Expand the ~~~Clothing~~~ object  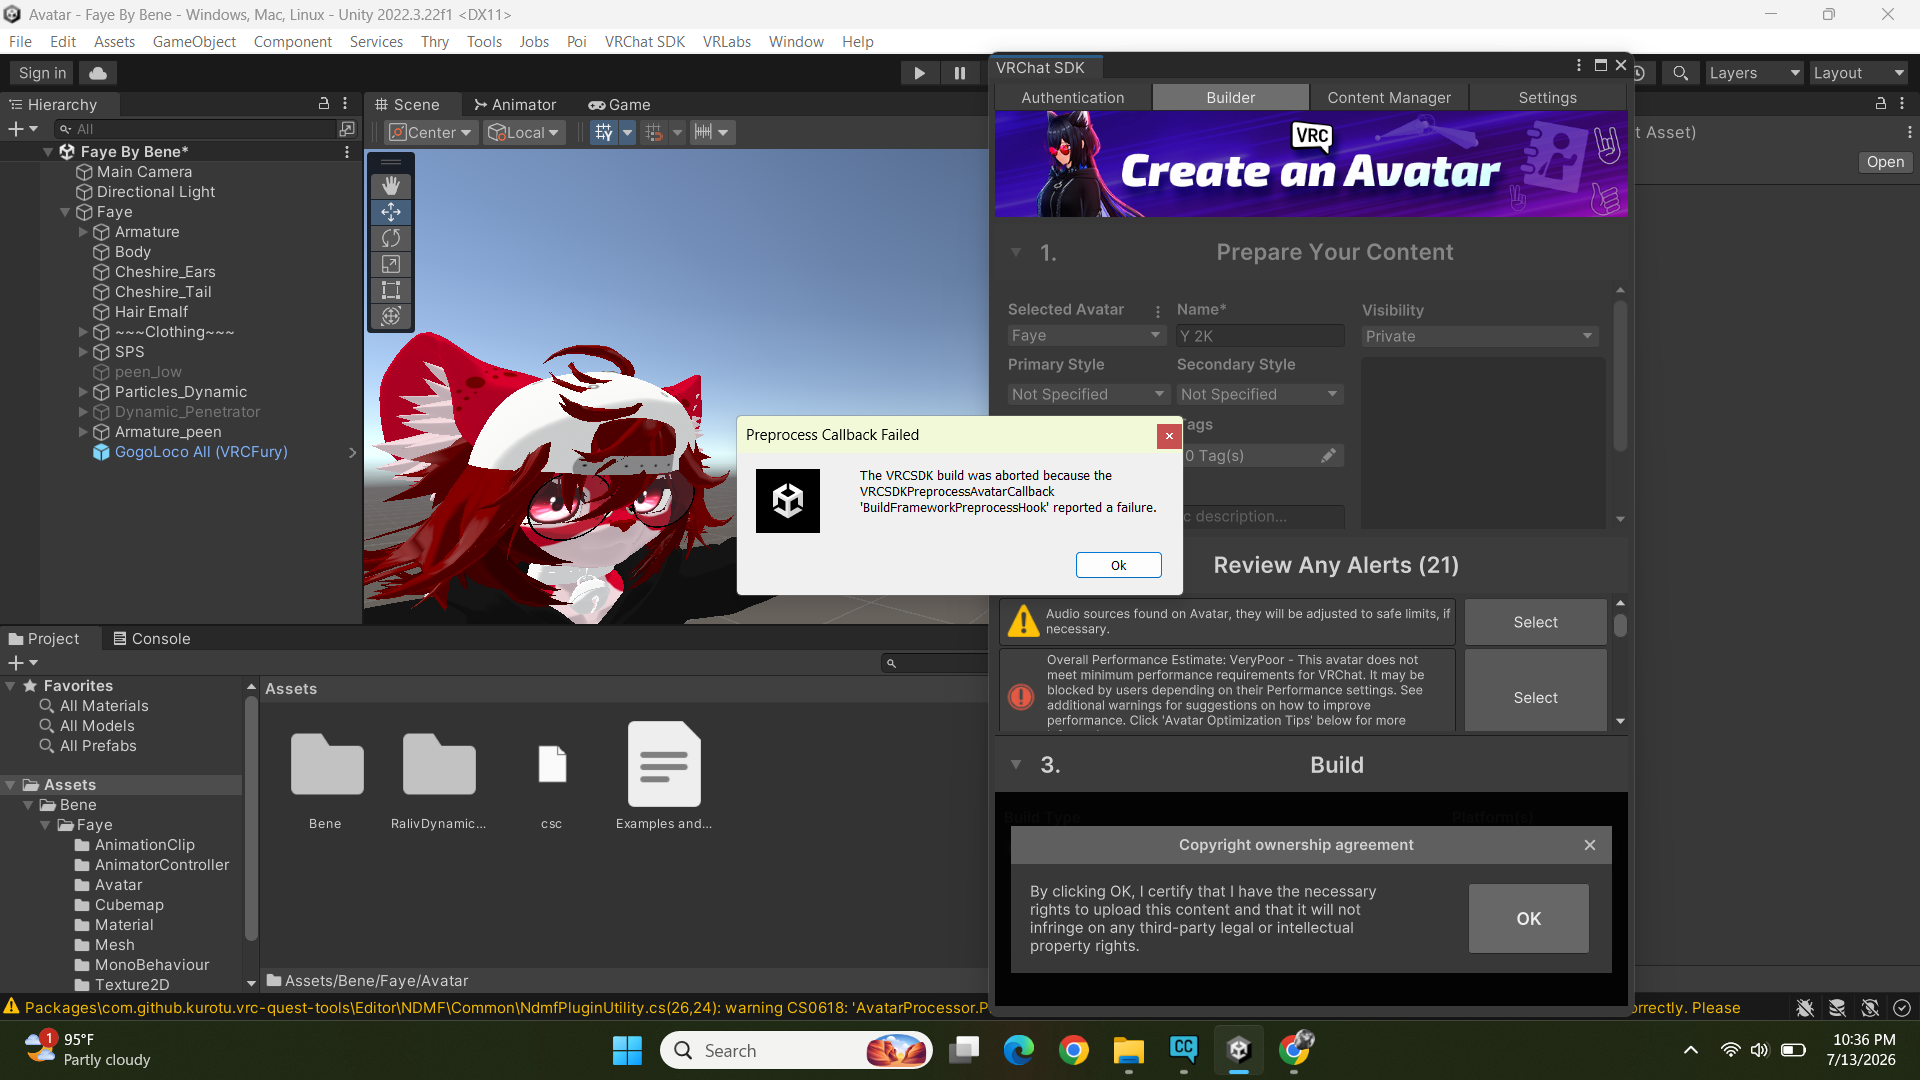pos(83,332)
